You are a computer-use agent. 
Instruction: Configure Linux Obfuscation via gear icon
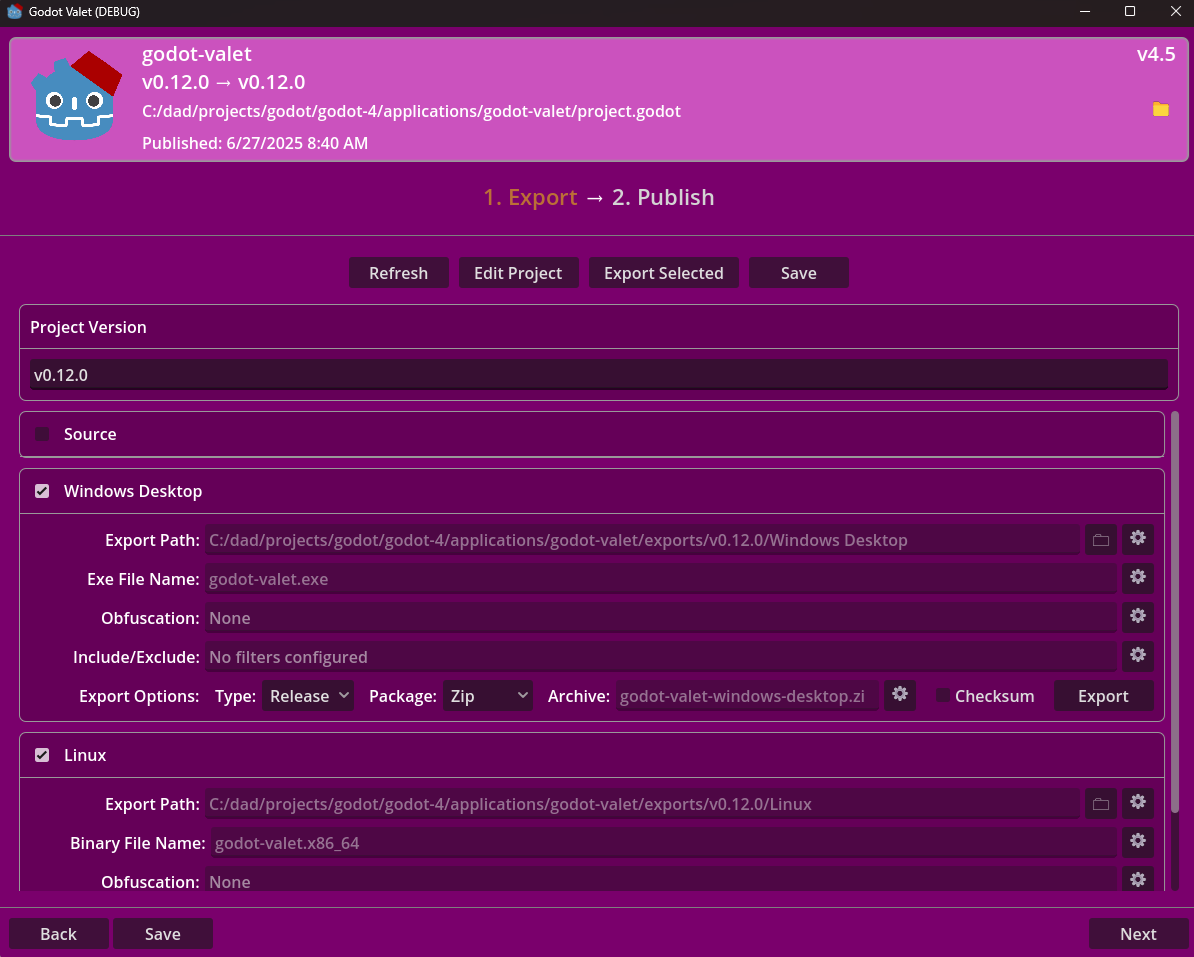1138,879
